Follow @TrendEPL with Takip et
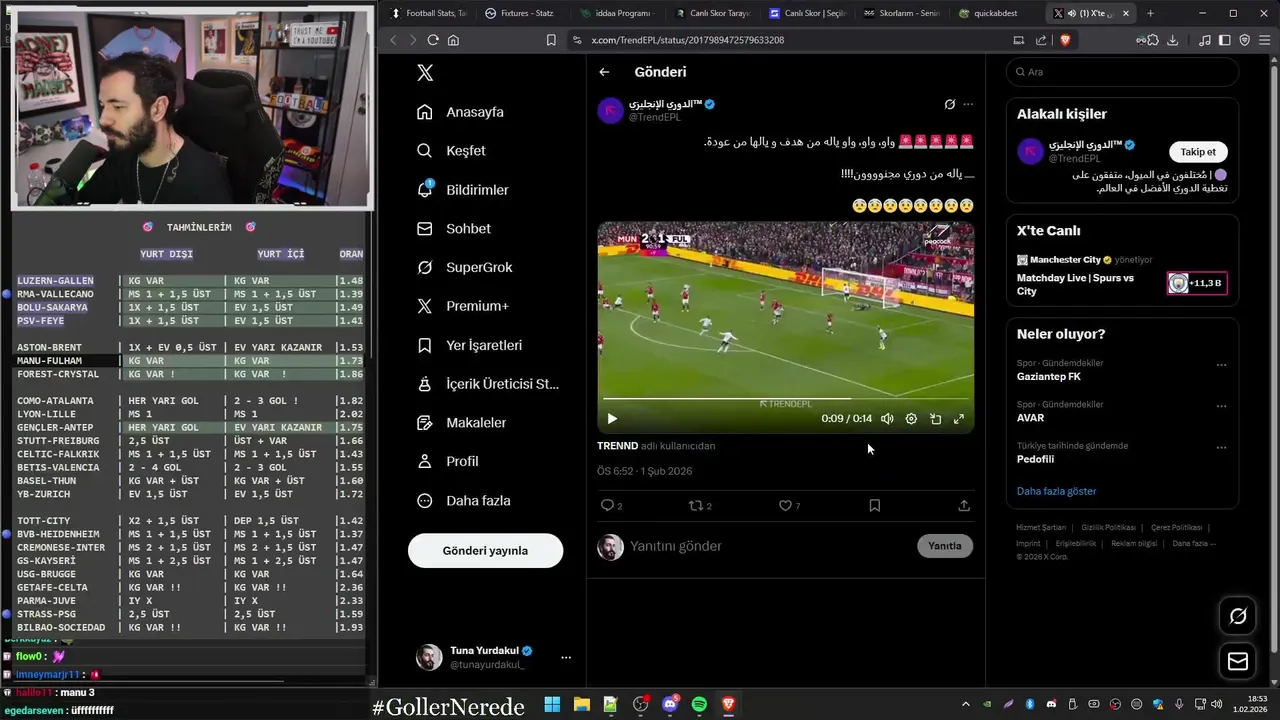This screenshot has height=720, width=1280. (x=1198, y=152)
